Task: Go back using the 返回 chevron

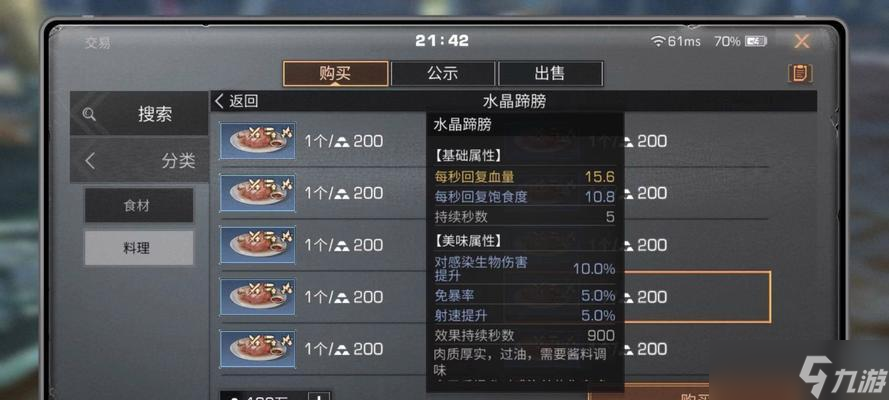Action: click(236, 101)
